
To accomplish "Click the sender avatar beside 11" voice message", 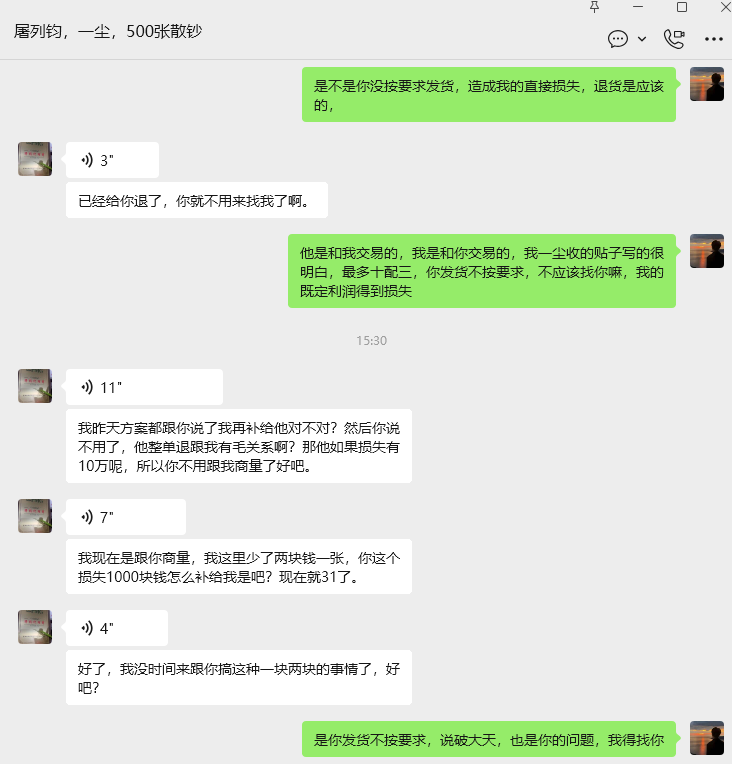I will [35, 386].
